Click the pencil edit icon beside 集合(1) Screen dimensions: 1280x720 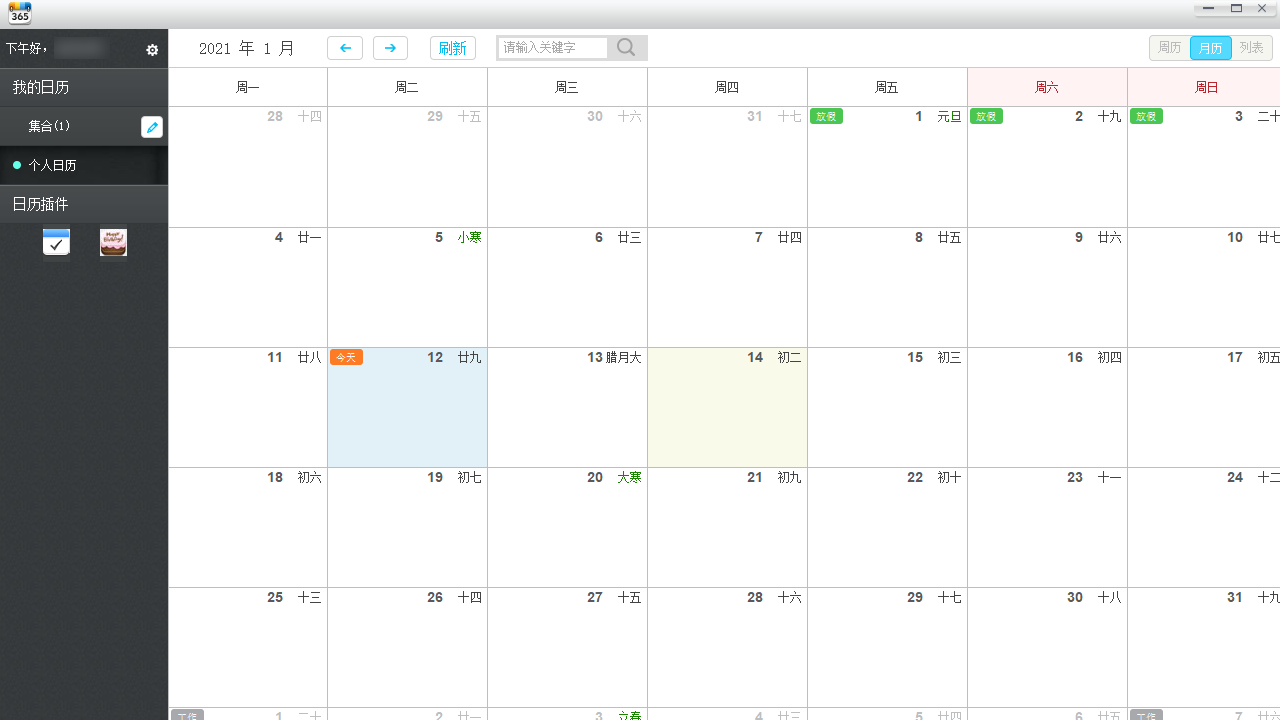click(x=152, y=127)
